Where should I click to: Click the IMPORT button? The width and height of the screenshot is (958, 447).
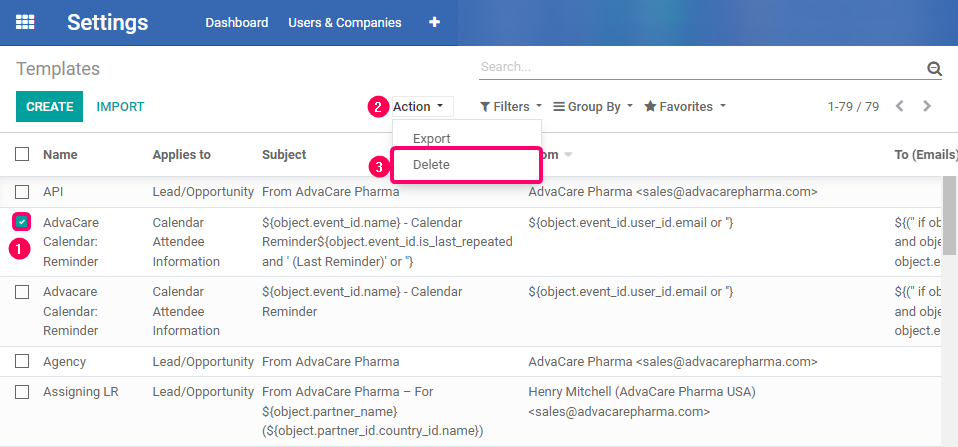pos(120,107)
